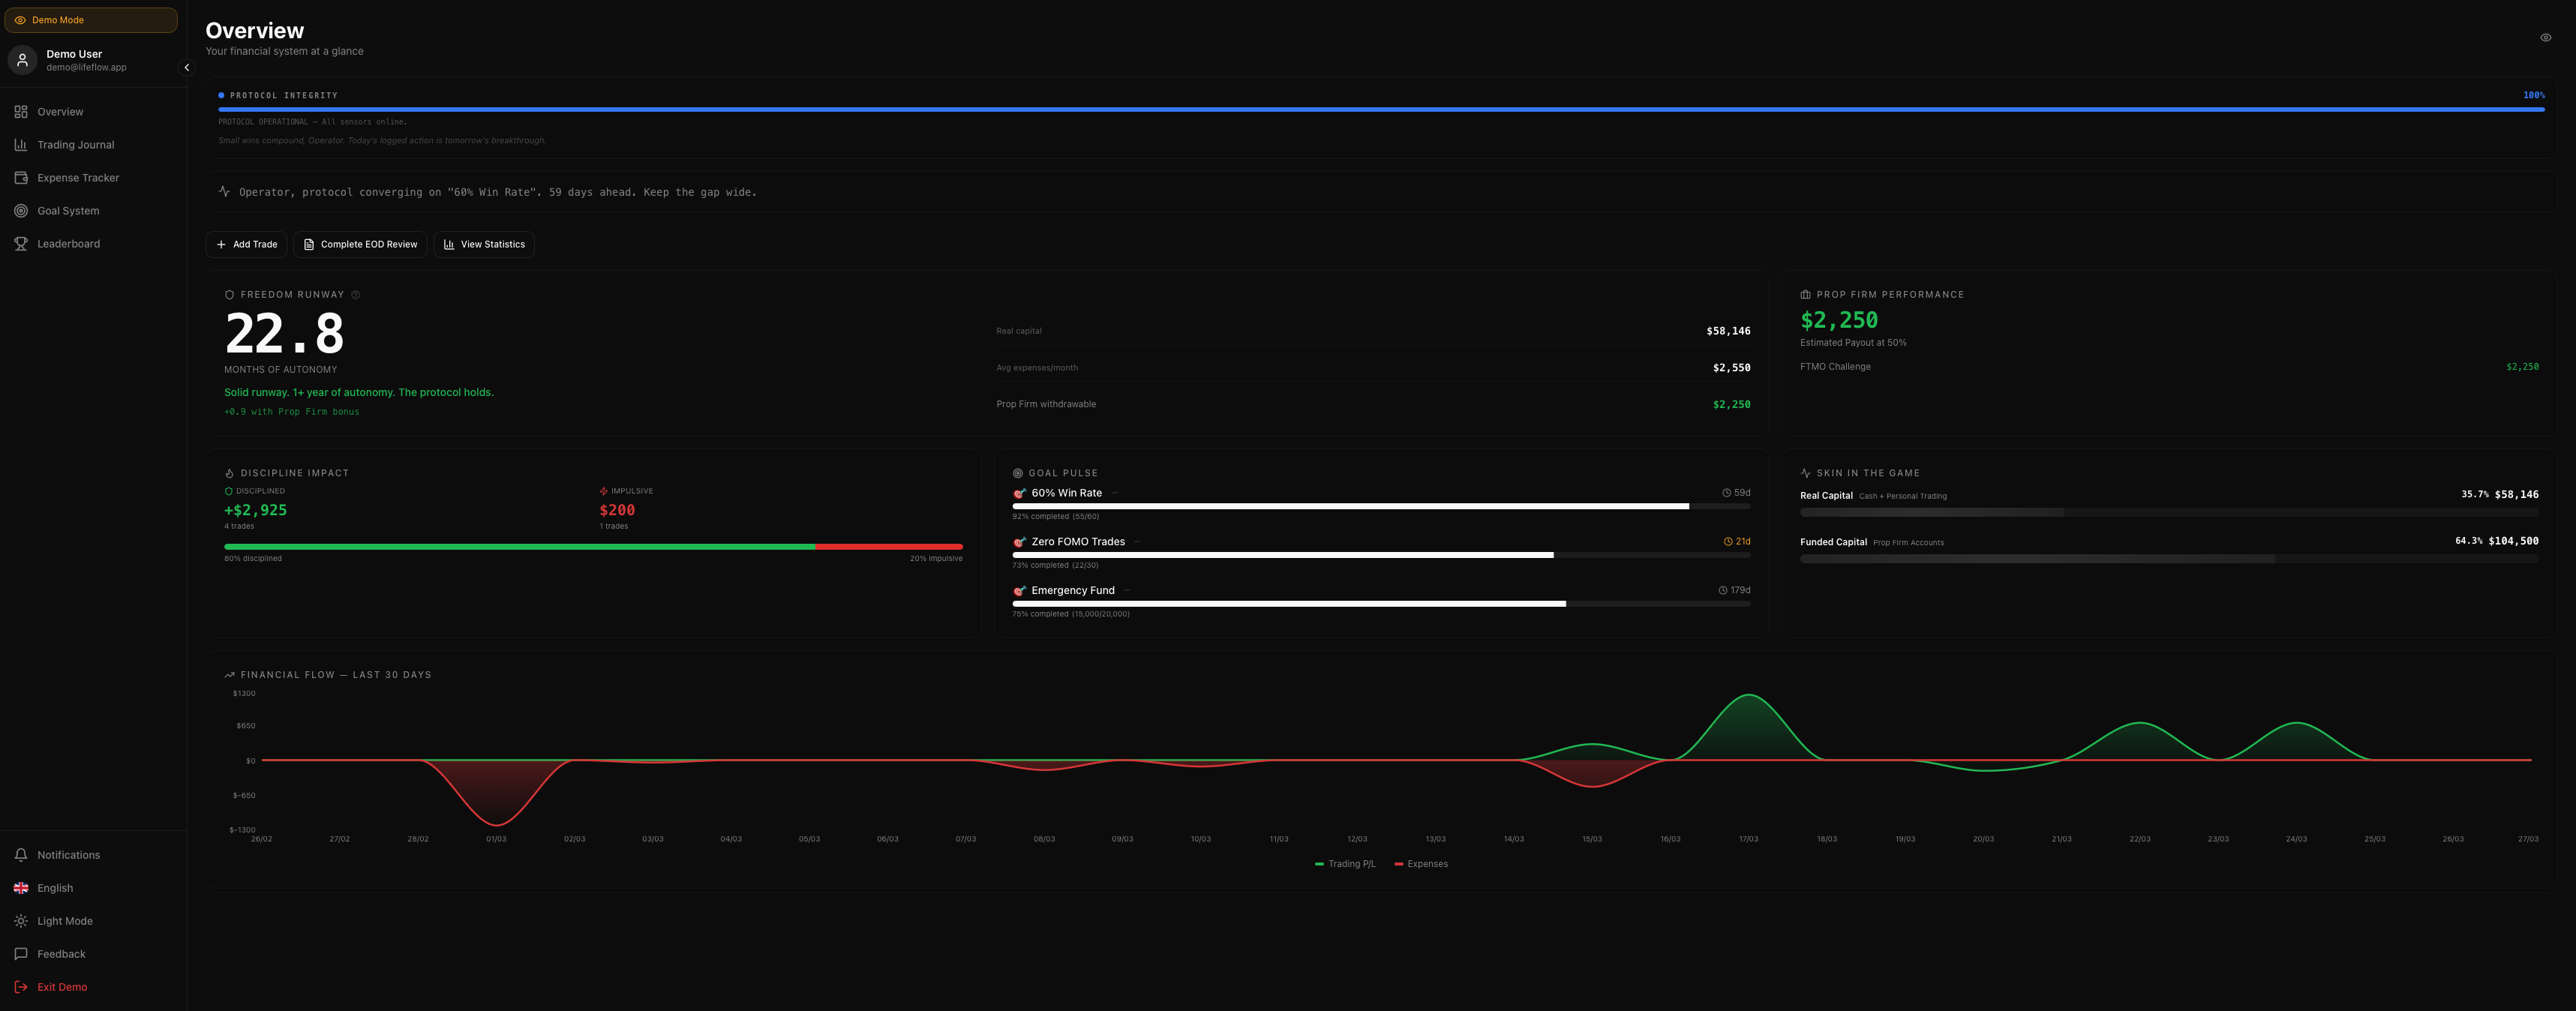
Task: Open the Leaderboard page
Action: pos(68,244)
